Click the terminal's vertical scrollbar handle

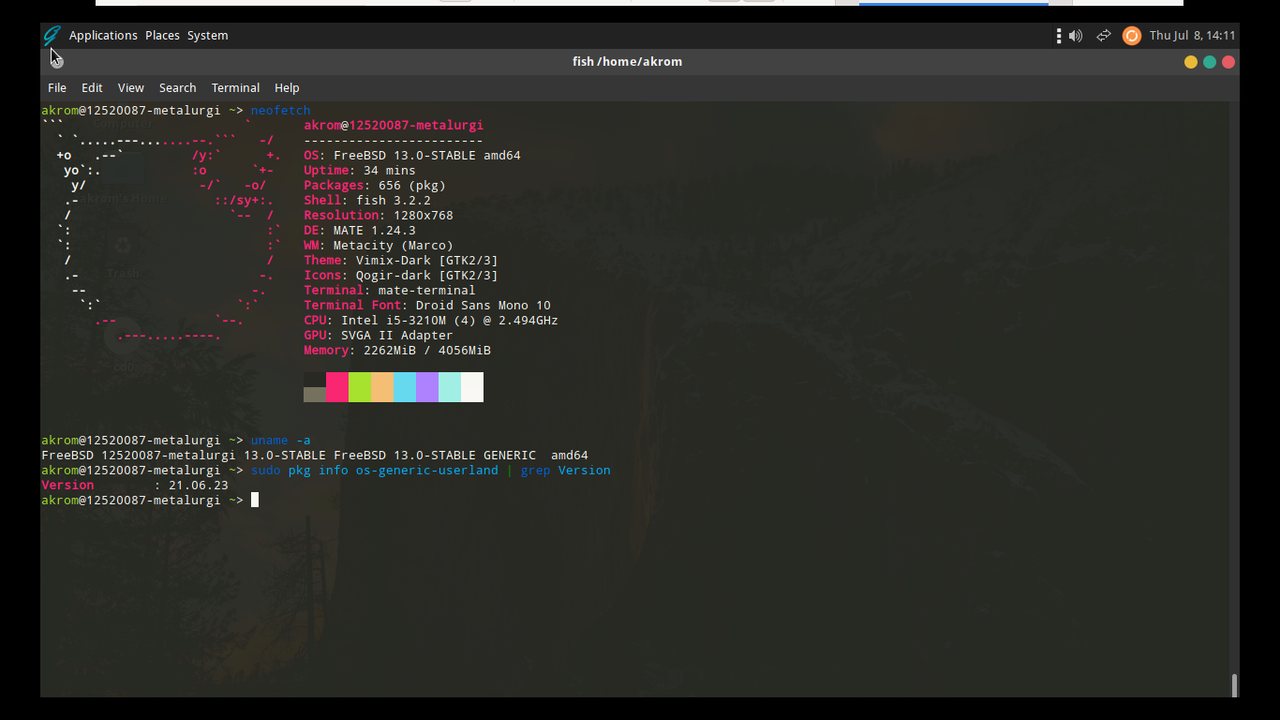point(1235,685)
